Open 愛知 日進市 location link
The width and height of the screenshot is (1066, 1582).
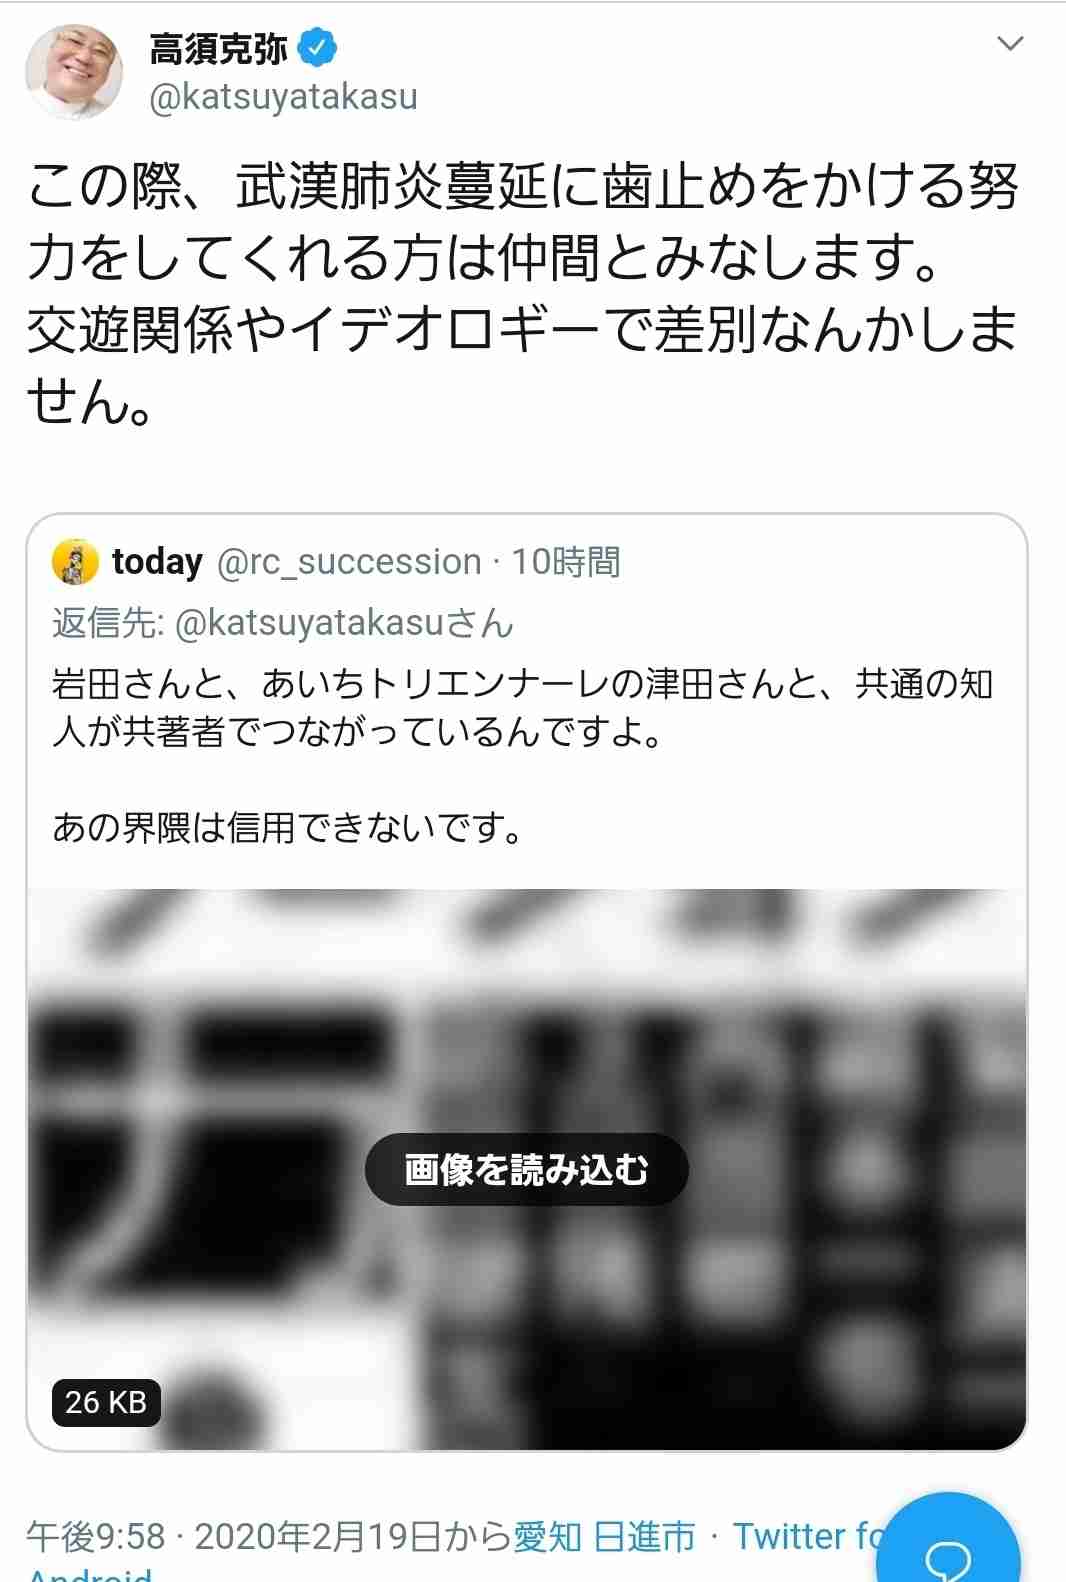(604, 1536)
